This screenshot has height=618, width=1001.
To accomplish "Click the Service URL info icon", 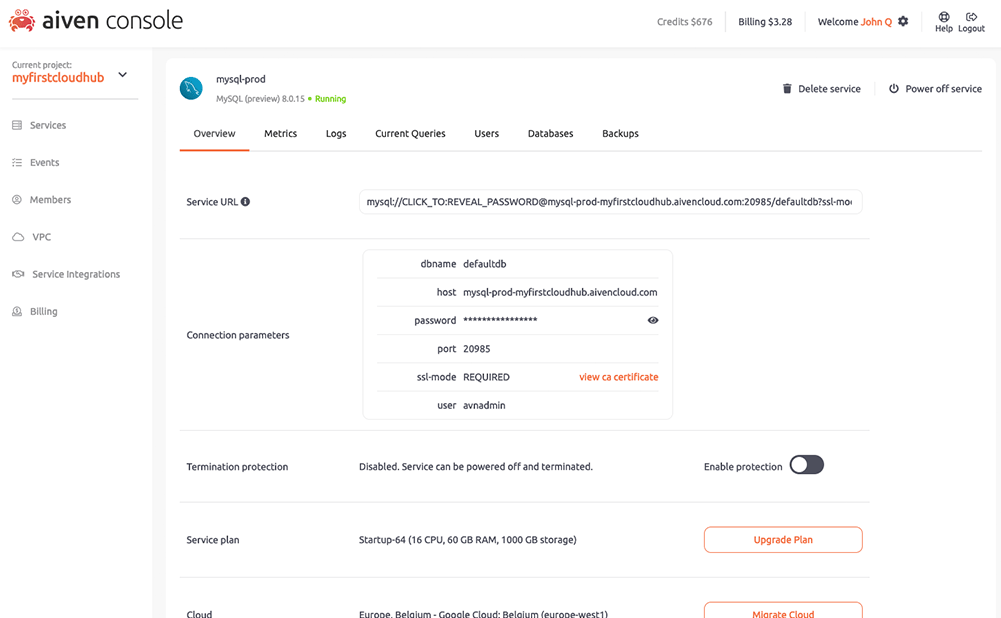I will pos(245,202).
